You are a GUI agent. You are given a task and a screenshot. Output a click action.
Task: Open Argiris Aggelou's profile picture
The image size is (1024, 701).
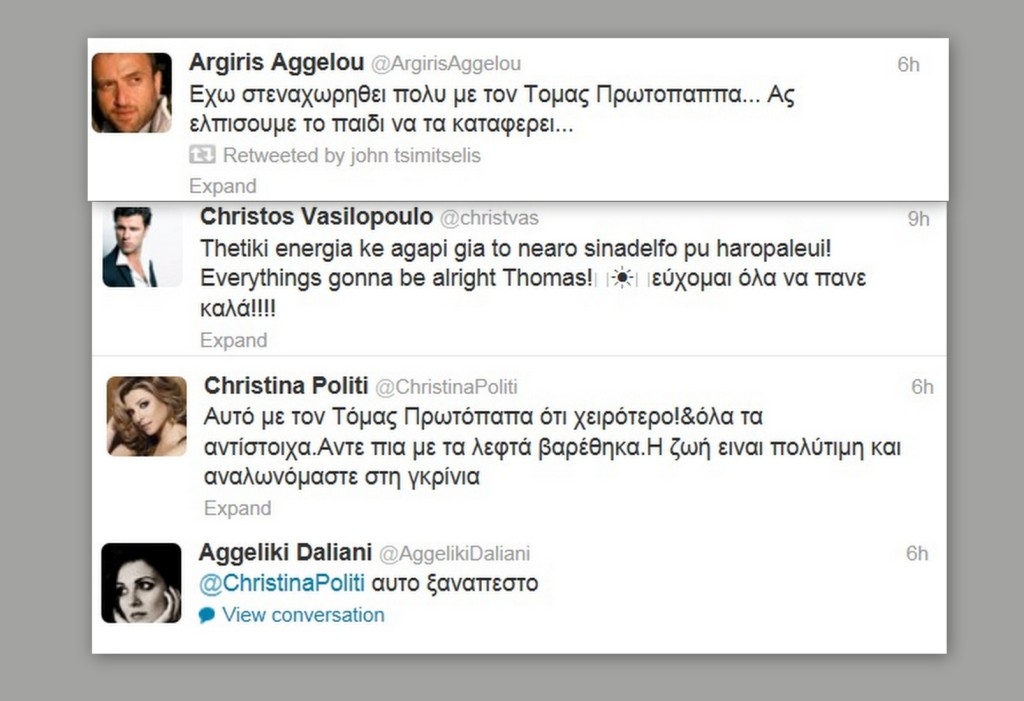pyautogui.click(x=131, y=93)
